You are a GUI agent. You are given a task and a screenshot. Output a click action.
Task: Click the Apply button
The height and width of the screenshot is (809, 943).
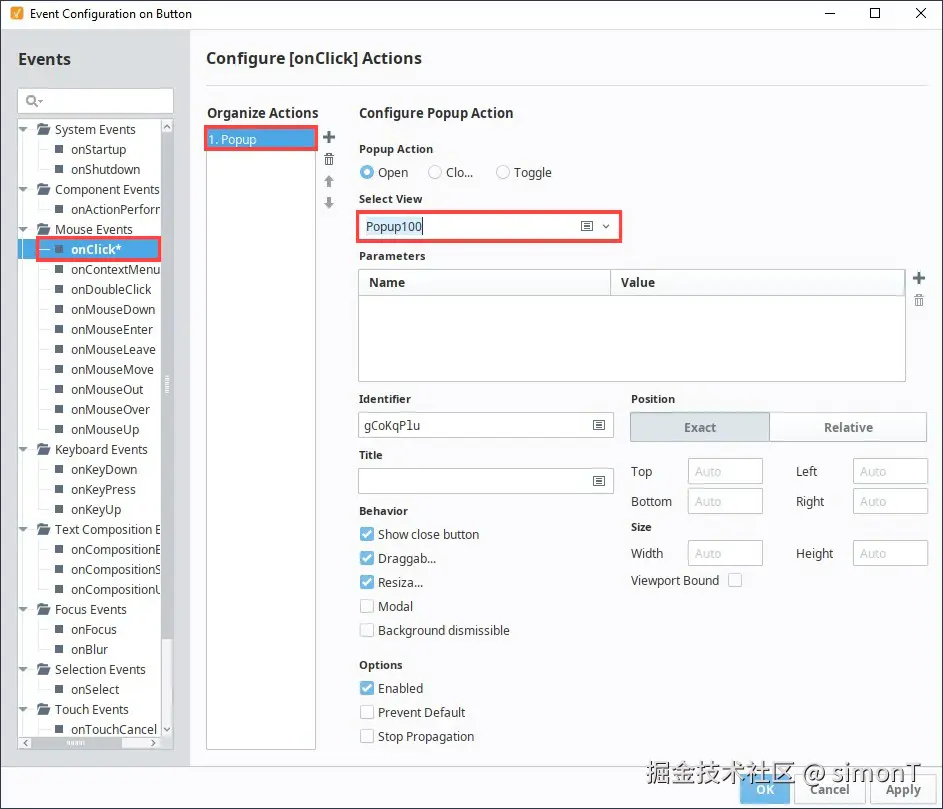903,789
